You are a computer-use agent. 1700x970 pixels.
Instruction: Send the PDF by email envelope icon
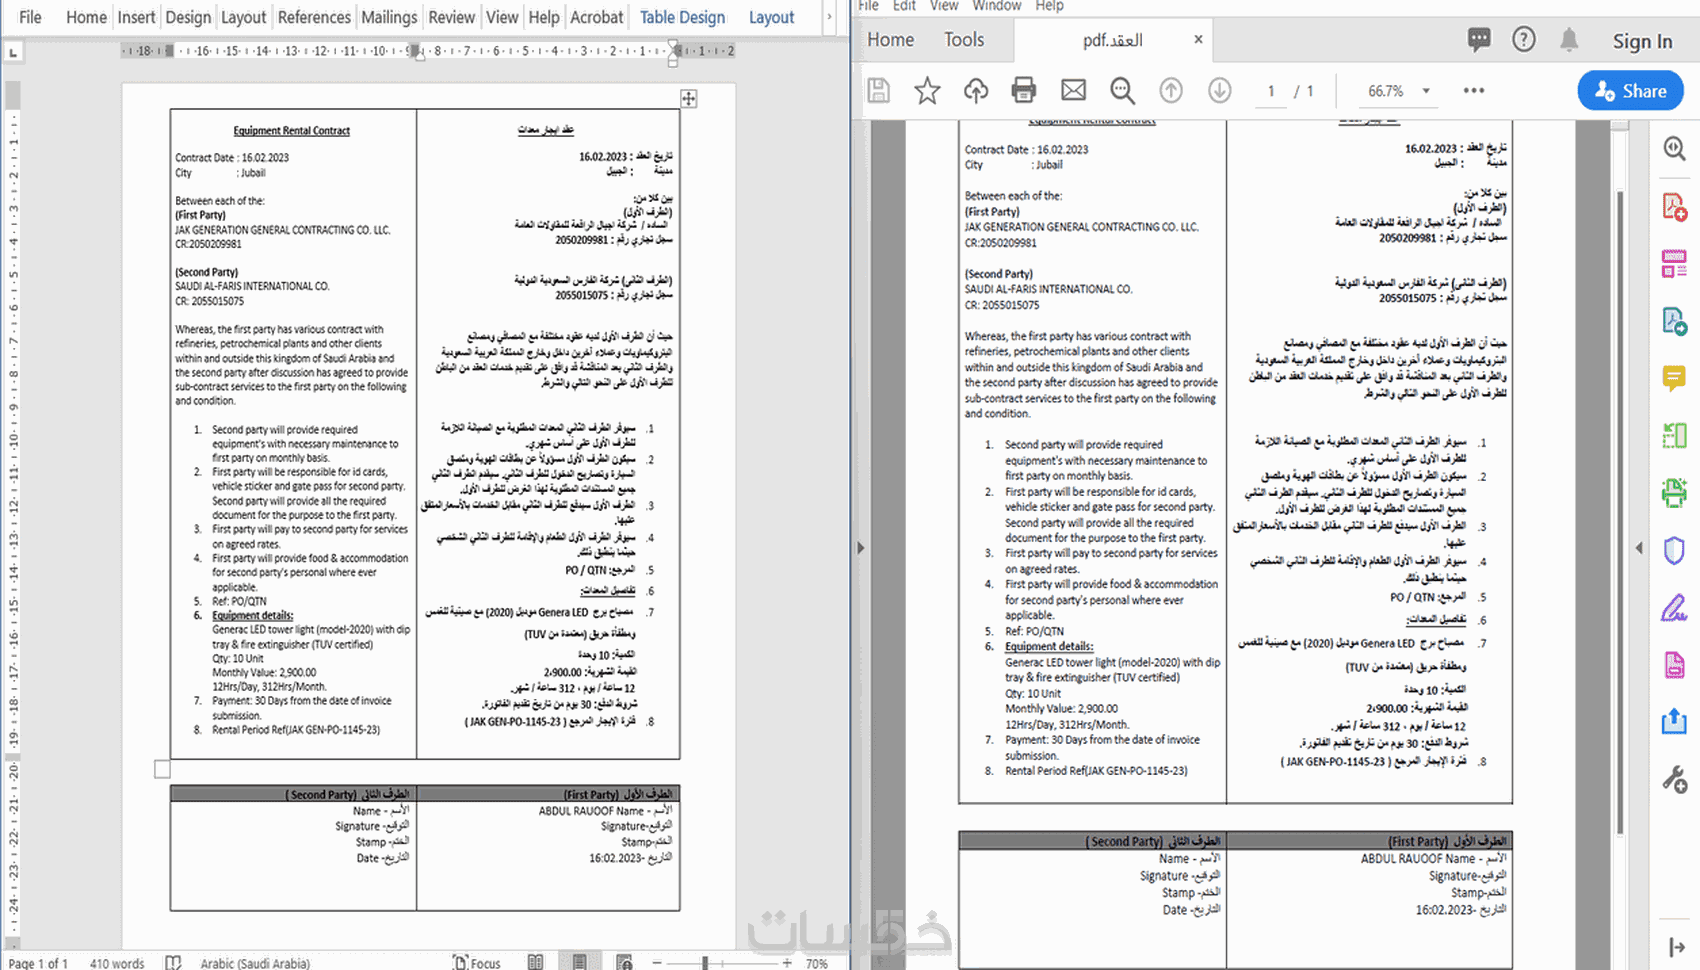coord(1073,91)
